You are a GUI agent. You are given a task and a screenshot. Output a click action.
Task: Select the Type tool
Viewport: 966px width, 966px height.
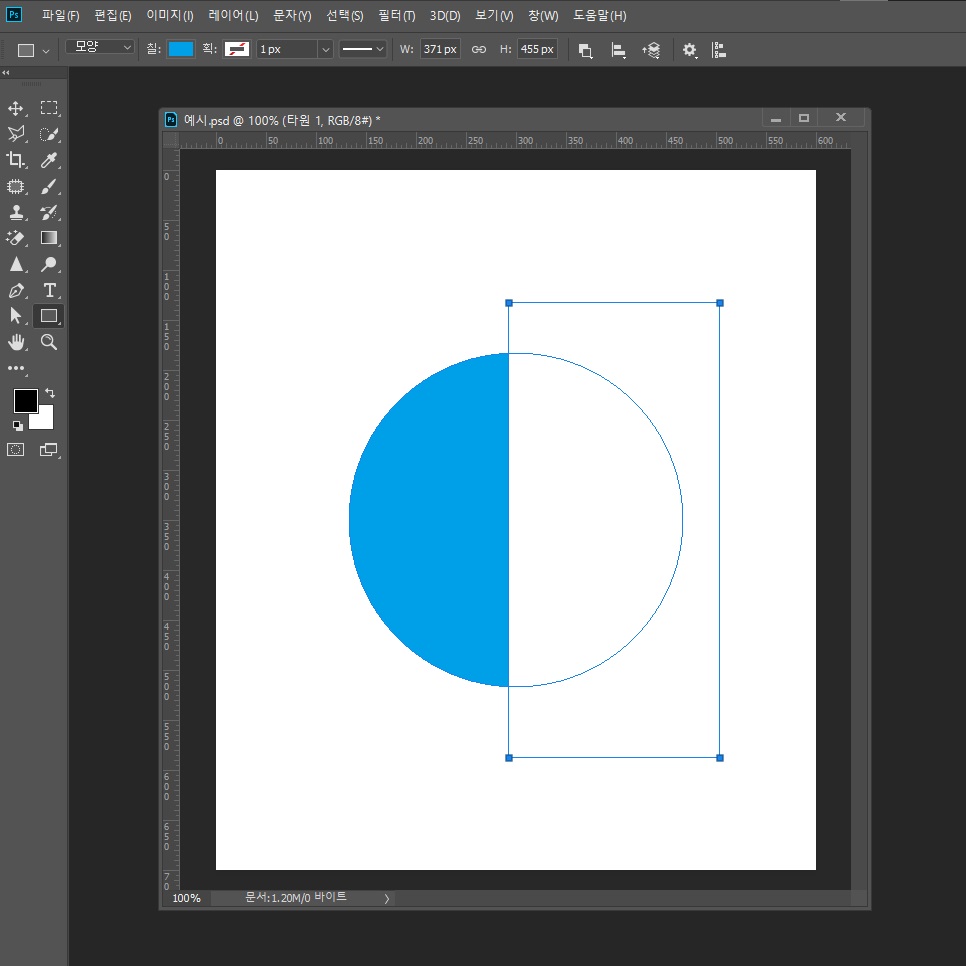pos(49,290)
